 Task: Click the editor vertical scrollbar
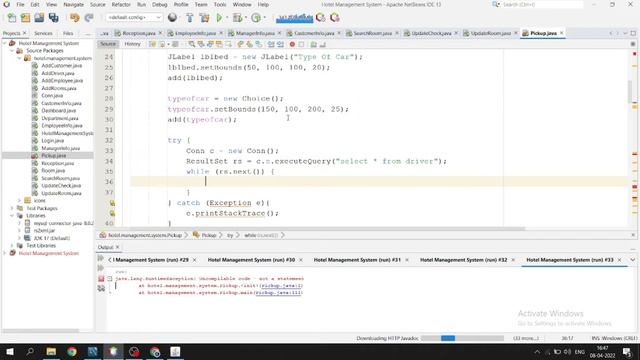pyautogui.click(x=630, y=91)
